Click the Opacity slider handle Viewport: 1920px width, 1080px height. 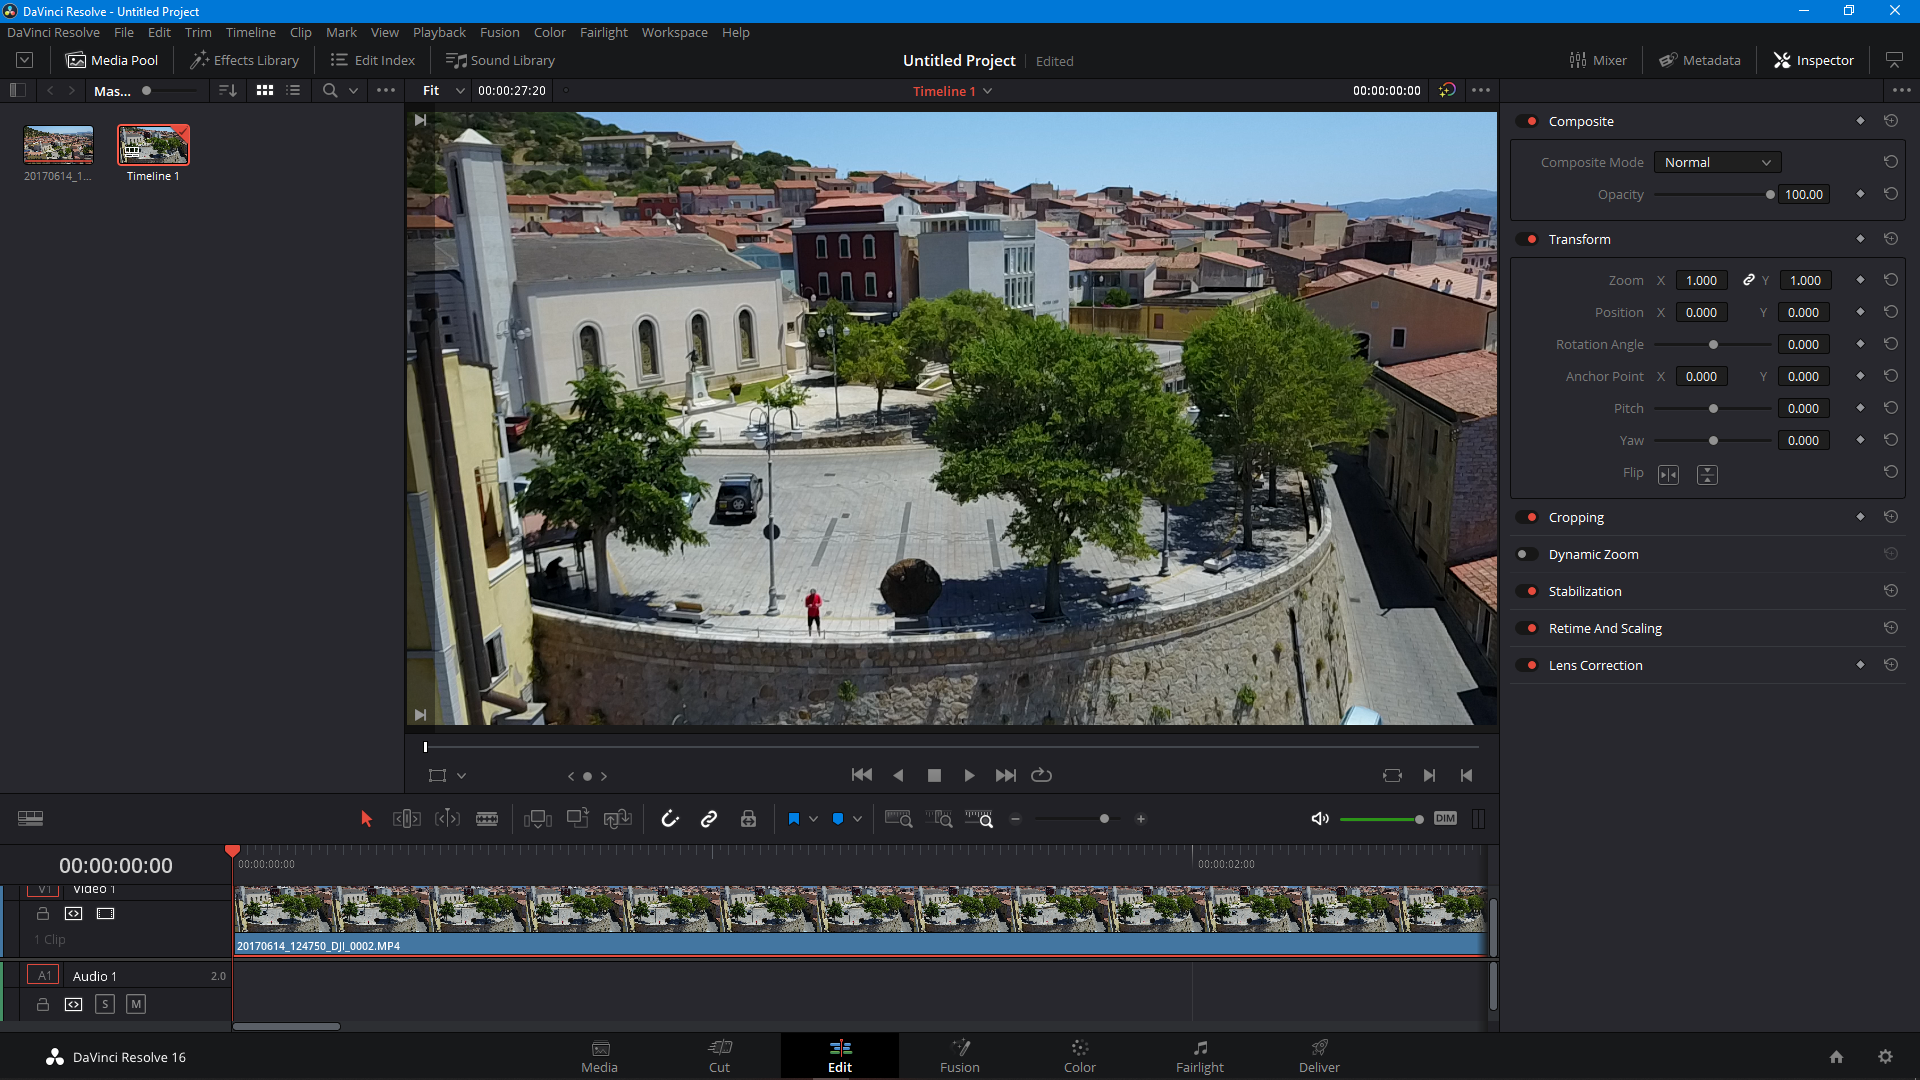click(x=1770, y=195)
